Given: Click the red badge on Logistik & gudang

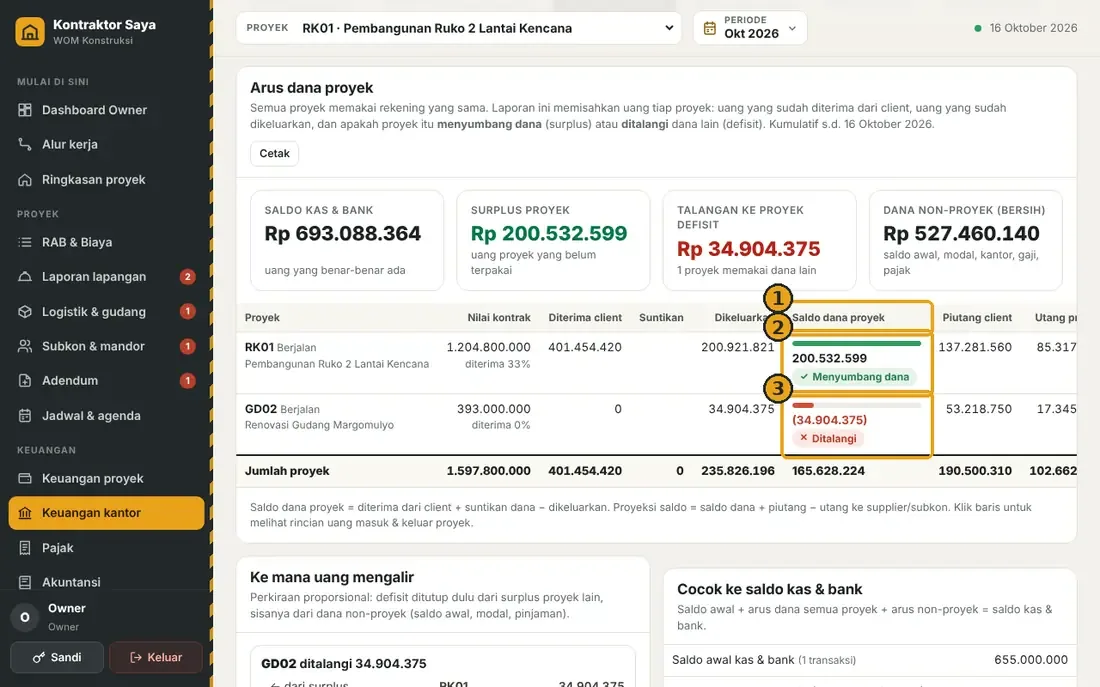Looking at the screenshot, I should click(187, 311).
